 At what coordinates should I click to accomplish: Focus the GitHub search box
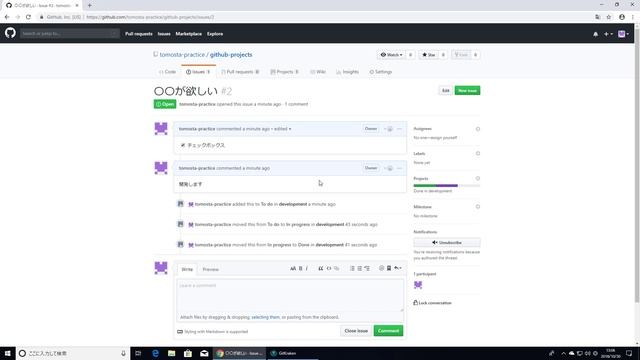(x=69, y=33)
